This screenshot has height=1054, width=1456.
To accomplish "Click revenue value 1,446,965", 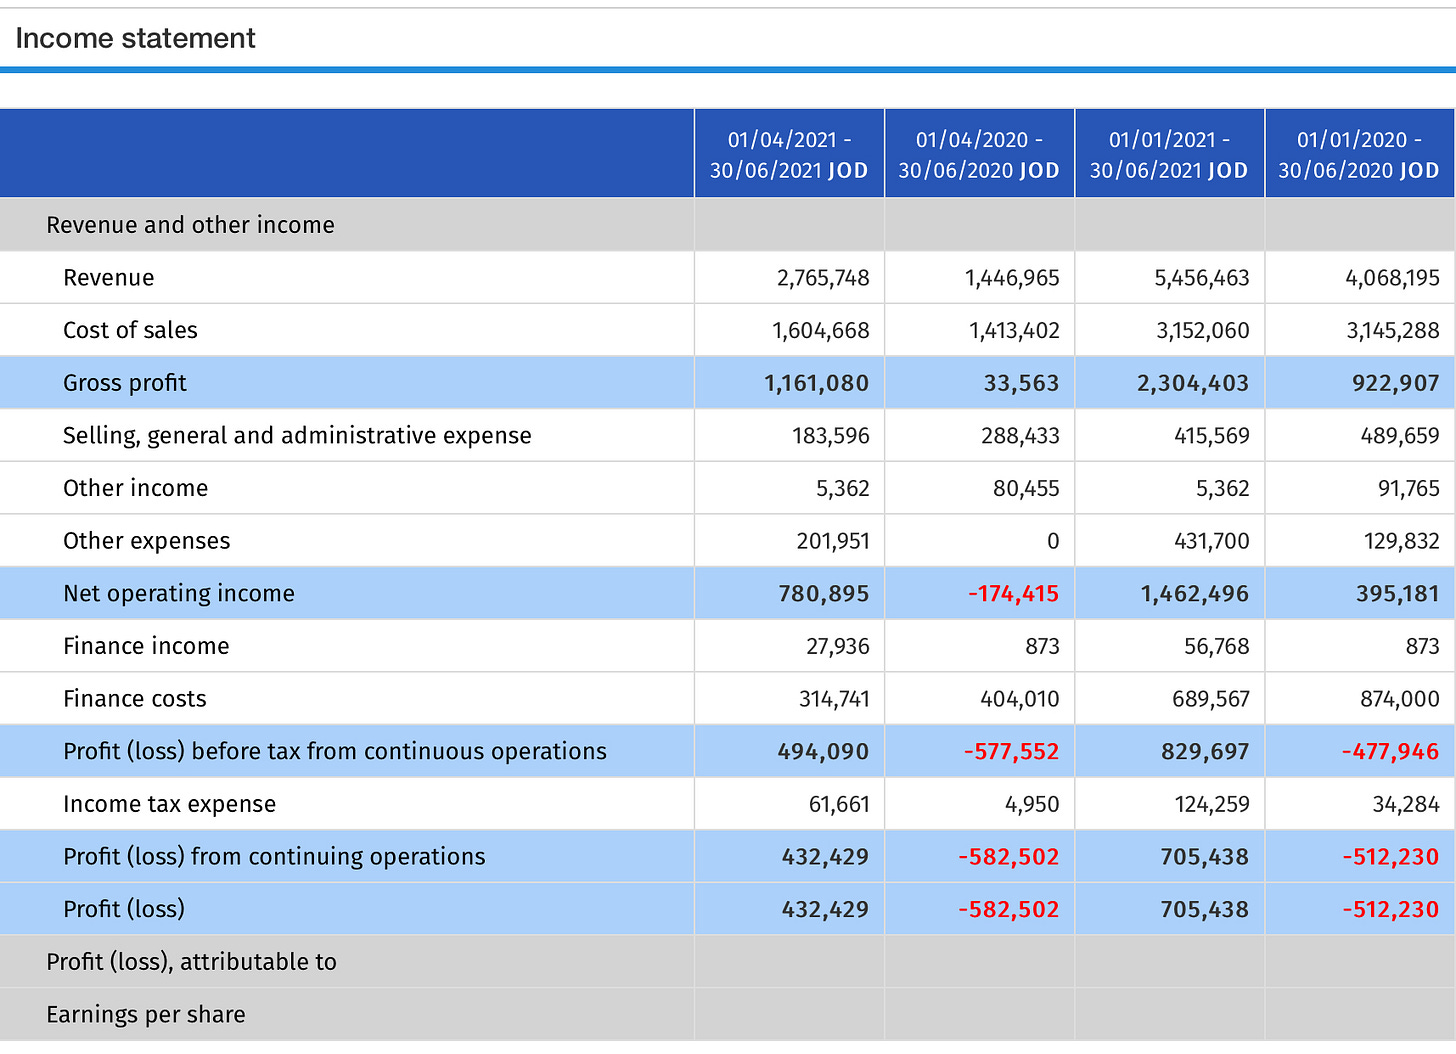I will [x=1012, y=278].
